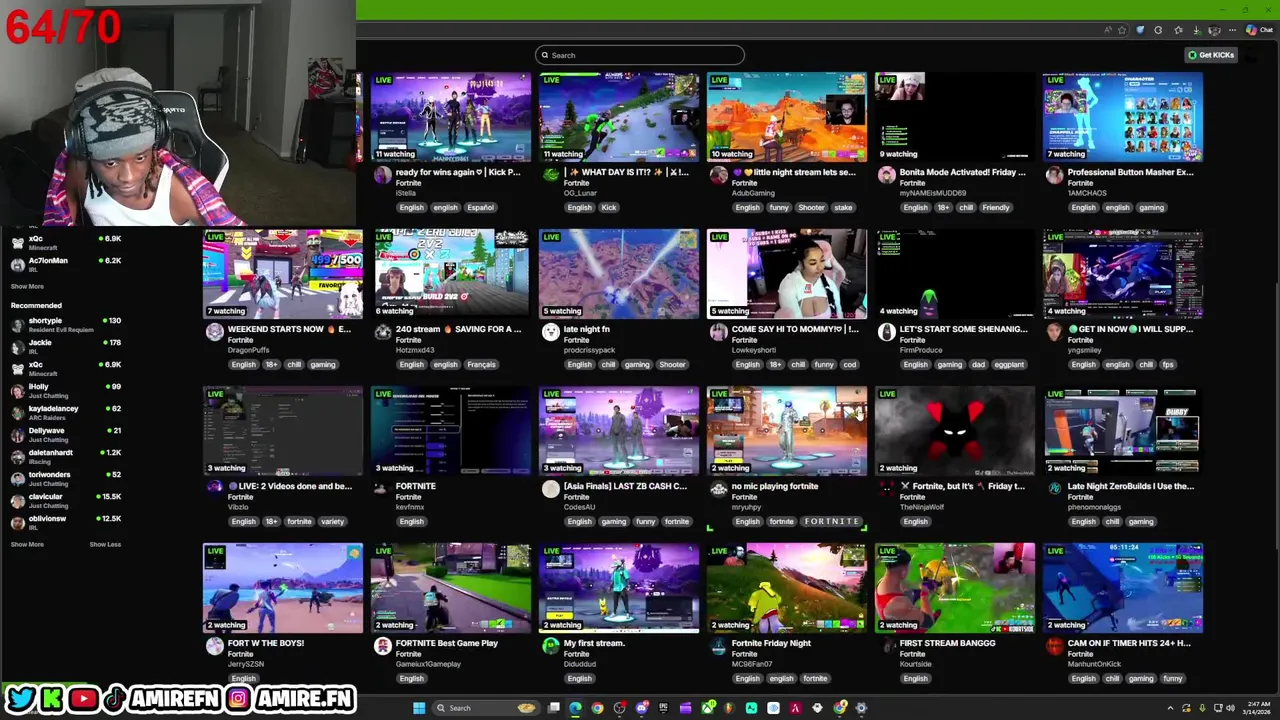Click the highlighted FORTNITE tag under mryuhpy
This screenshot has width=1280, height=720.
(x=832, y=521)
